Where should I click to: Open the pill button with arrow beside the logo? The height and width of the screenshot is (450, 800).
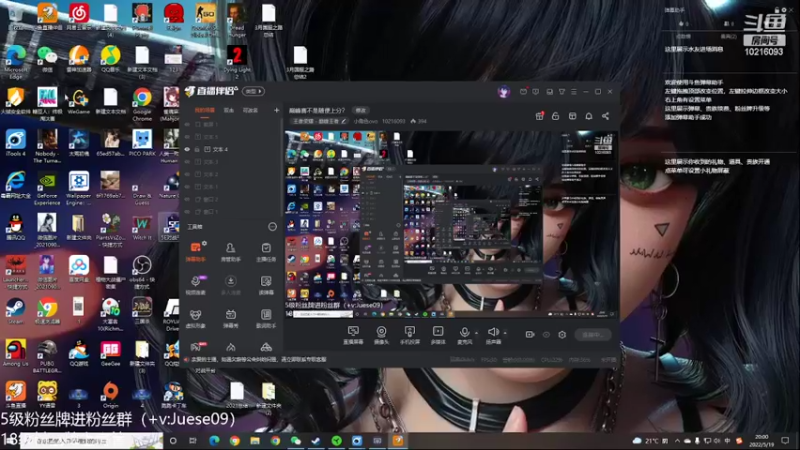pos(254,91)
